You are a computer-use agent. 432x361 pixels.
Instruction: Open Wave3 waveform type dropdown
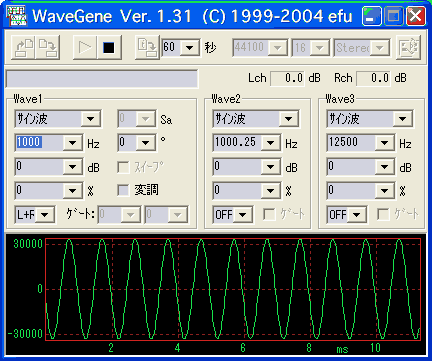(402, 119)
